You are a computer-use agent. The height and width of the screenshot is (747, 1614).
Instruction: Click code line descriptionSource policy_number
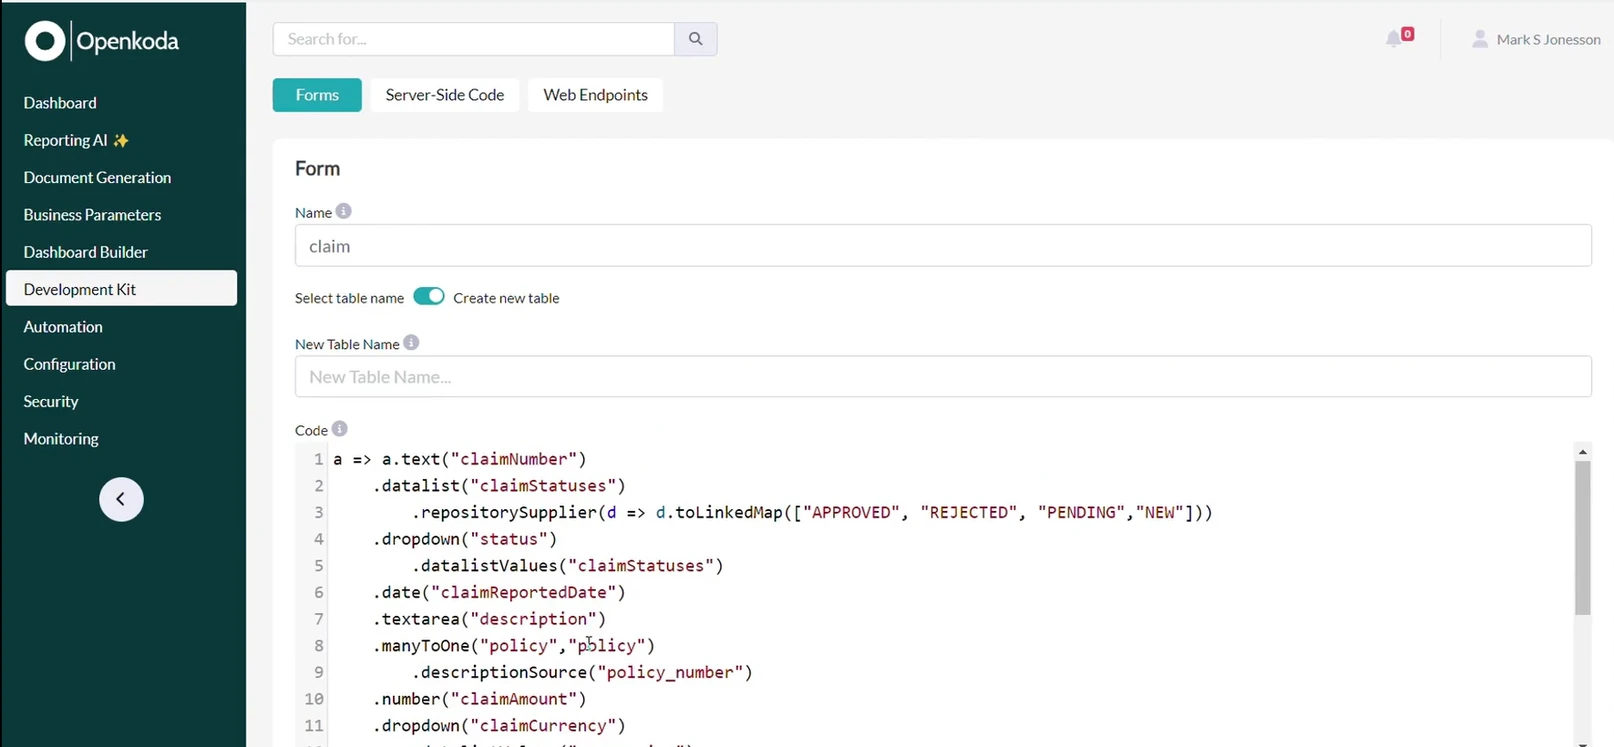582,672
